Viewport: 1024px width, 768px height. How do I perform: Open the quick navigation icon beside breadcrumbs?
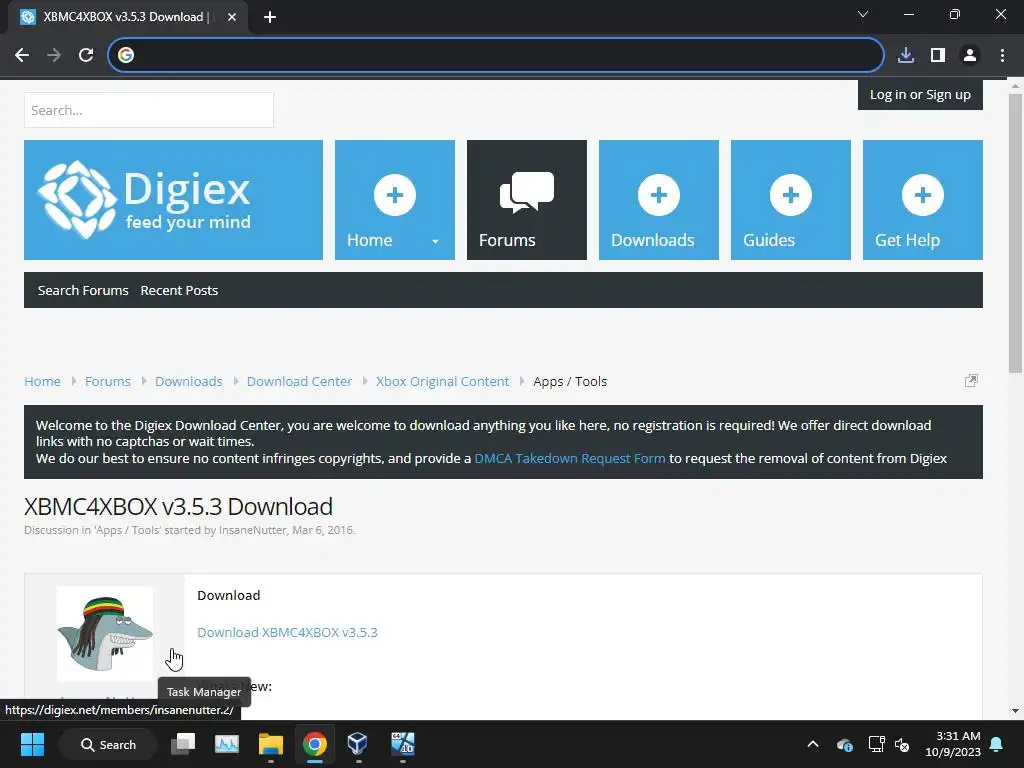tap(971, 381)
